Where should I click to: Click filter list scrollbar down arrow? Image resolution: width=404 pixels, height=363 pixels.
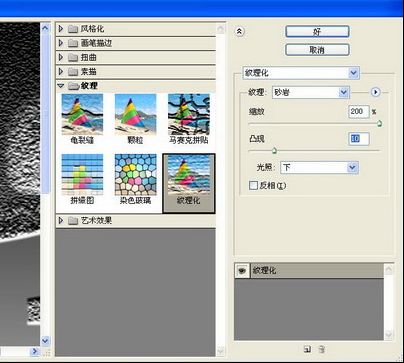point(220,351)
